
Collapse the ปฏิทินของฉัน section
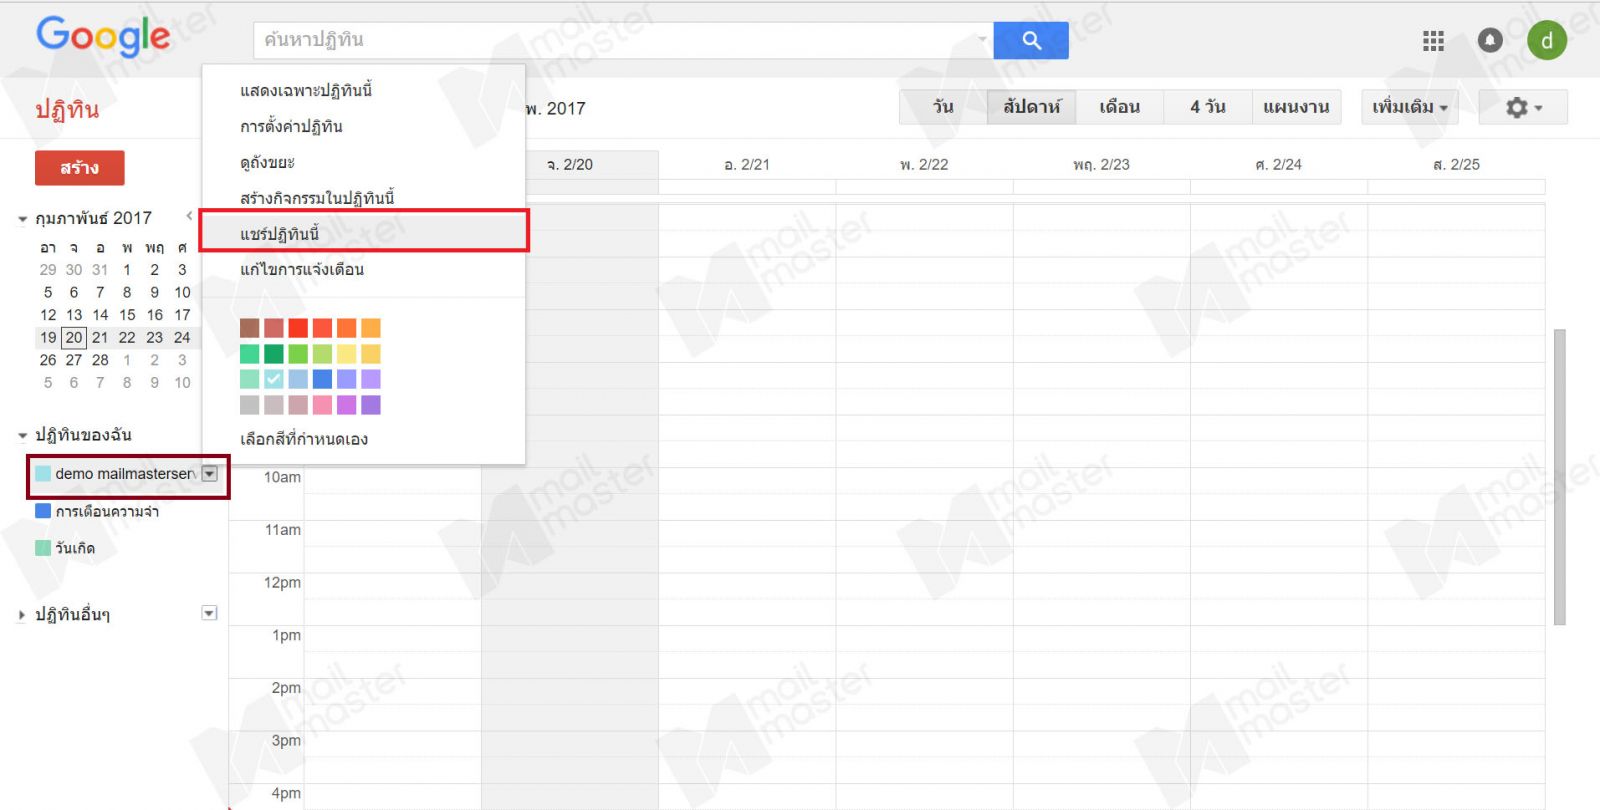pos(22,436)
